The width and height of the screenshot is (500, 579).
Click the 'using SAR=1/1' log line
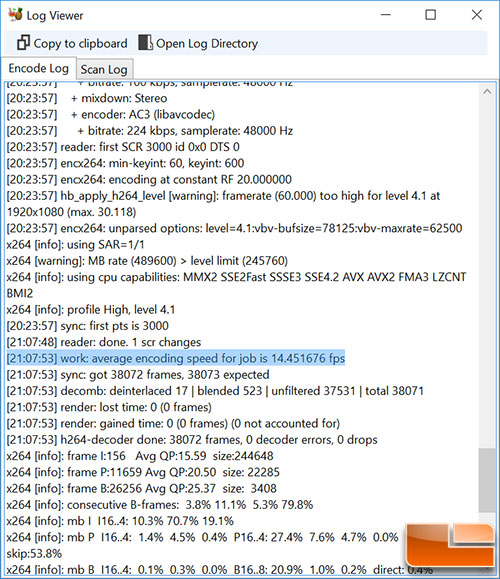tap(76, 244)
